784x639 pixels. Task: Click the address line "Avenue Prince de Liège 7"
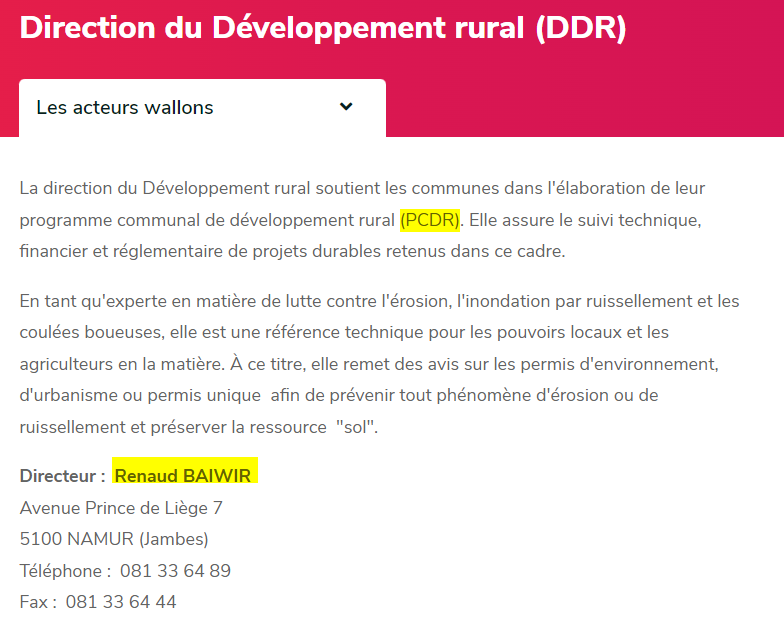pos(121,508)
